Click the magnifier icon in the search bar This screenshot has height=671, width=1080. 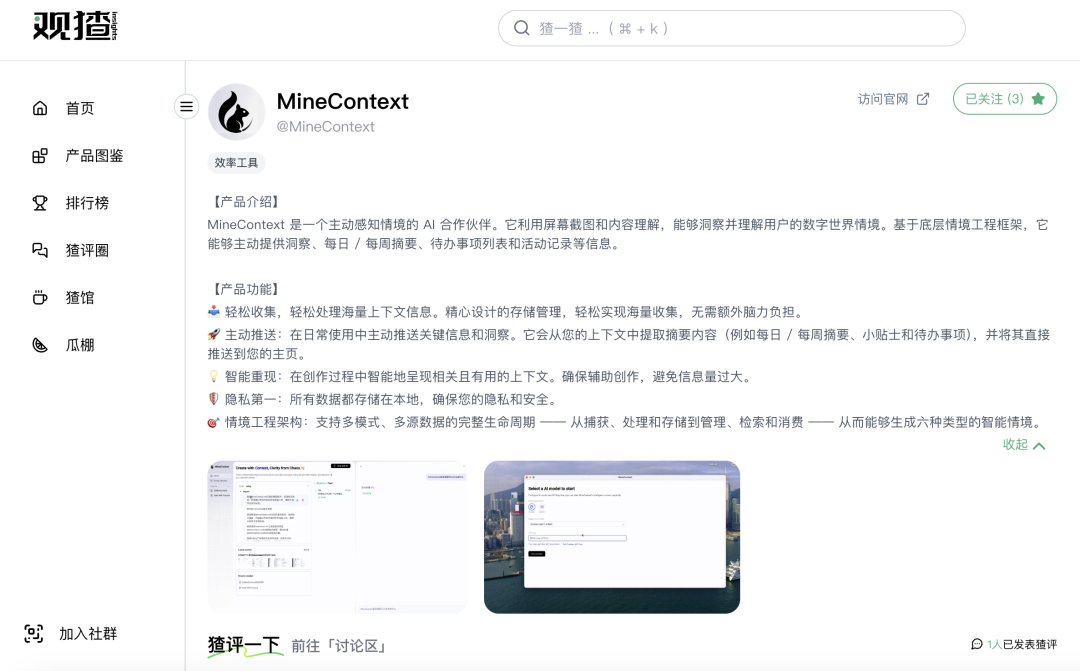tap(522, 28)
